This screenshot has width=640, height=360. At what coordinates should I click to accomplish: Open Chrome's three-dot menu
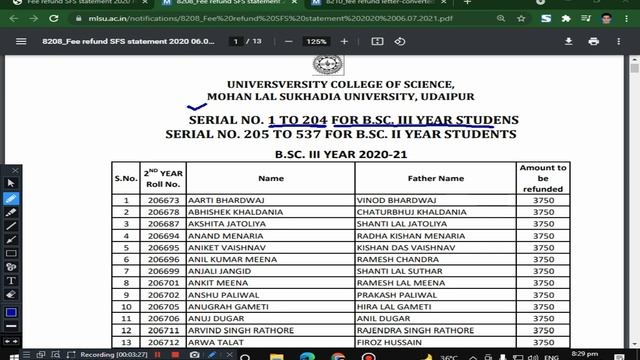click(627, 19)
